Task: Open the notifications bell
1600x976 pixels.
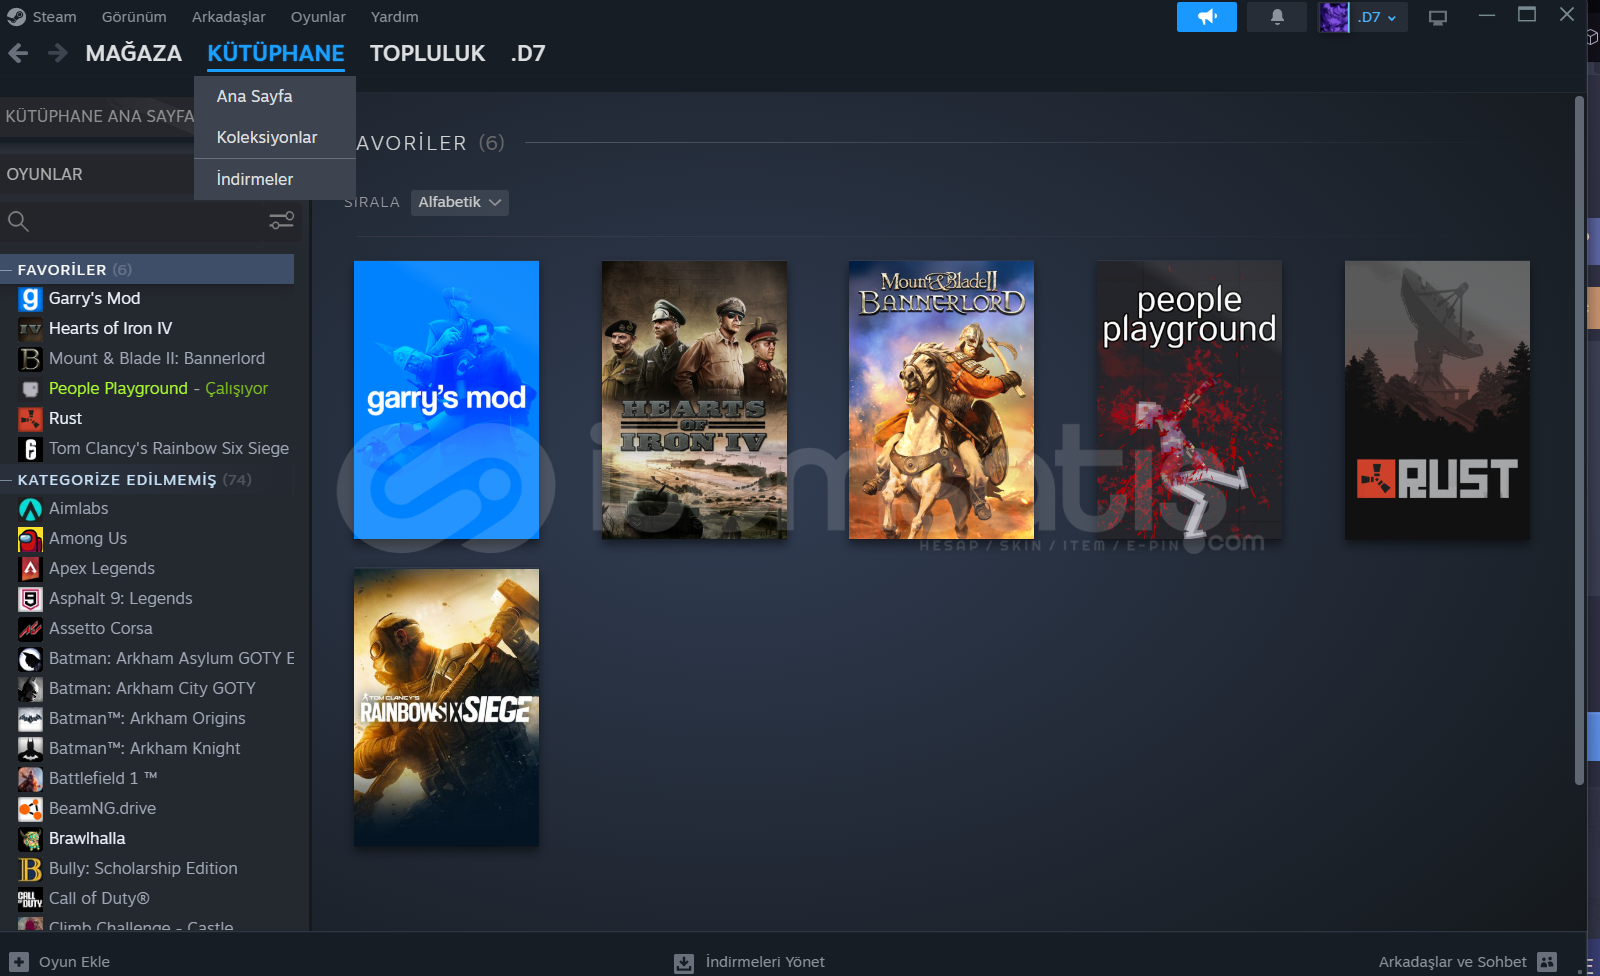Action: (1277, 17)
